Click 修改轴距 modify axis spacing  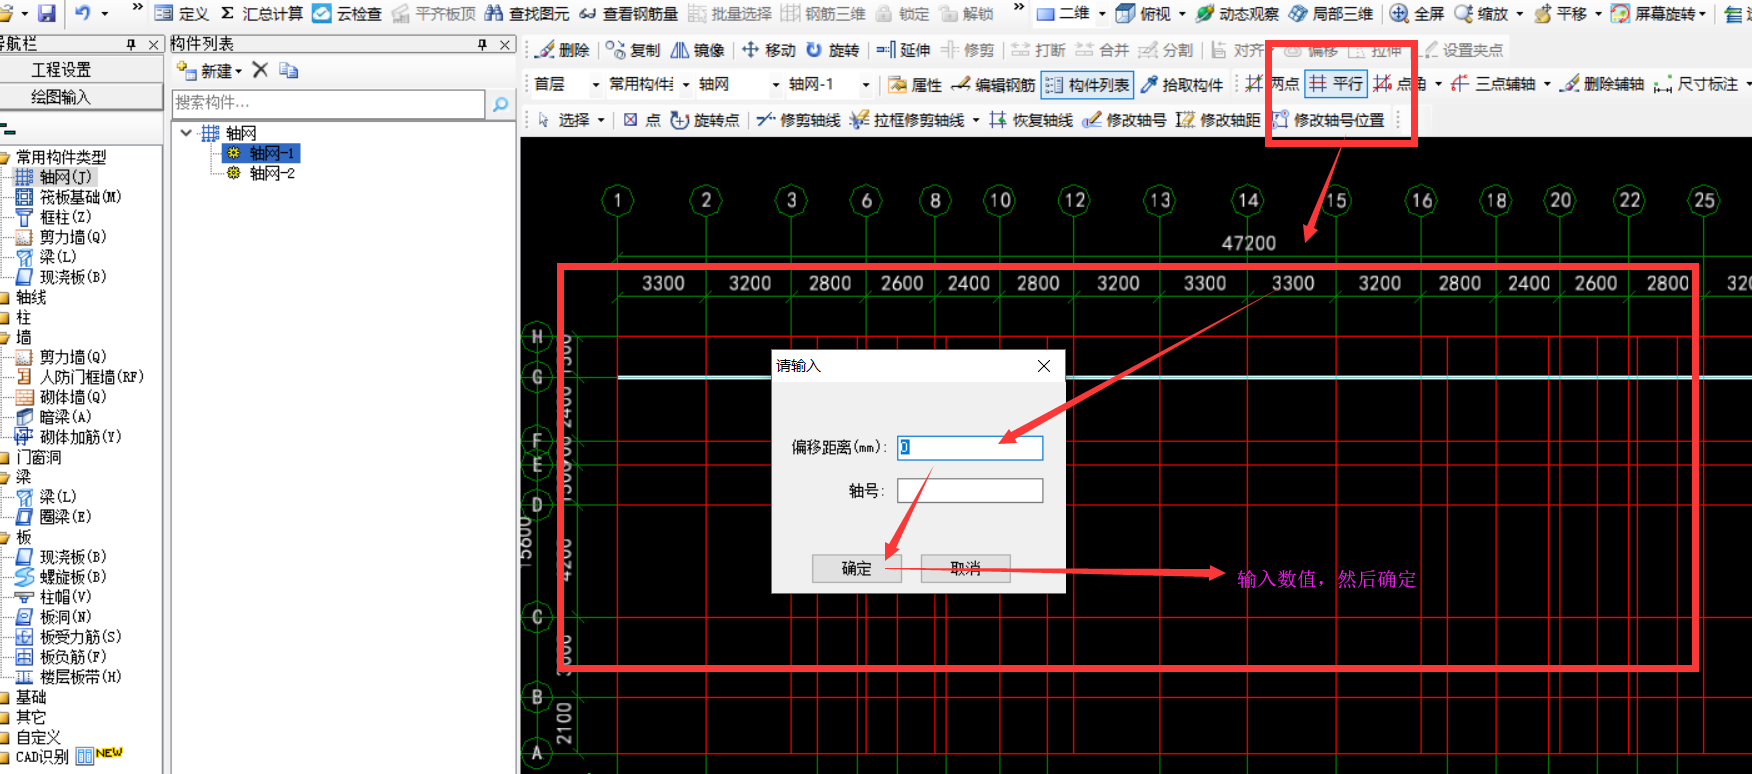point(1218,120)
